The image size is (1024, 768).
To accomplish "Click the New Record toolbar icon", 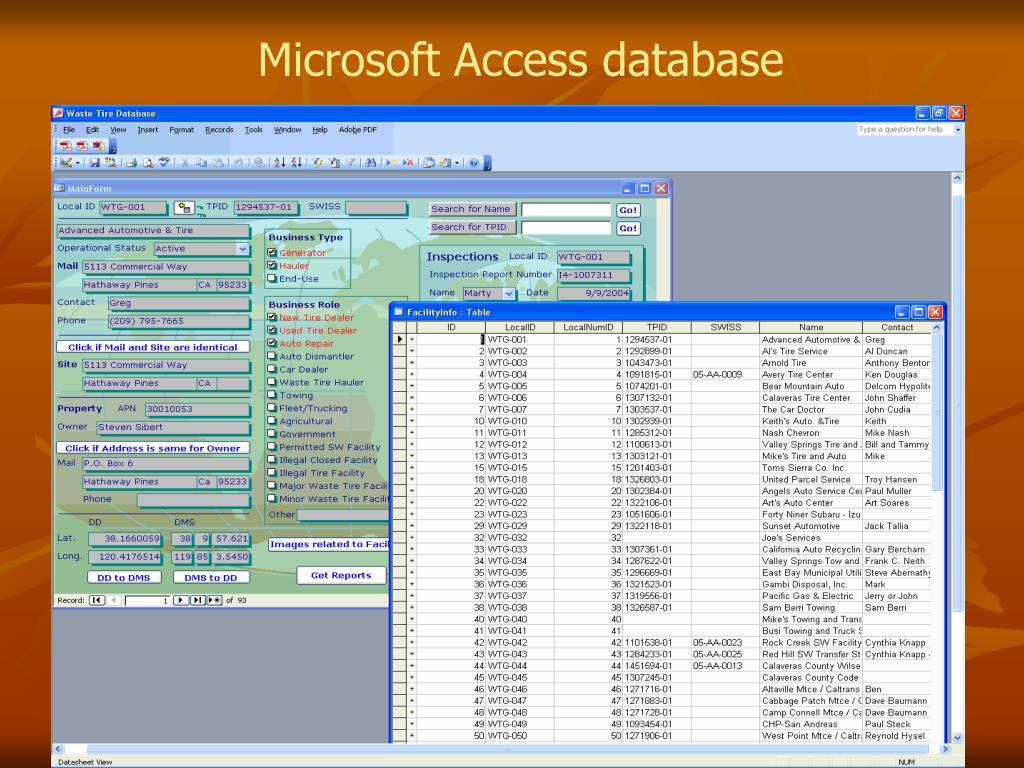I will 391,163.
